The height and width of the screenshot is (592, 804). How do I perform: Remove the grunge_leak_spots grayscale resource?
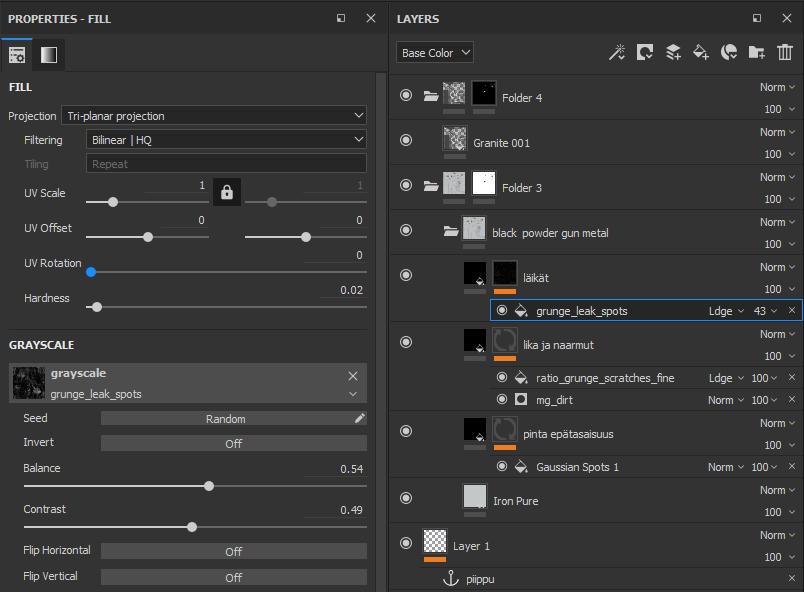click(353, 376)
